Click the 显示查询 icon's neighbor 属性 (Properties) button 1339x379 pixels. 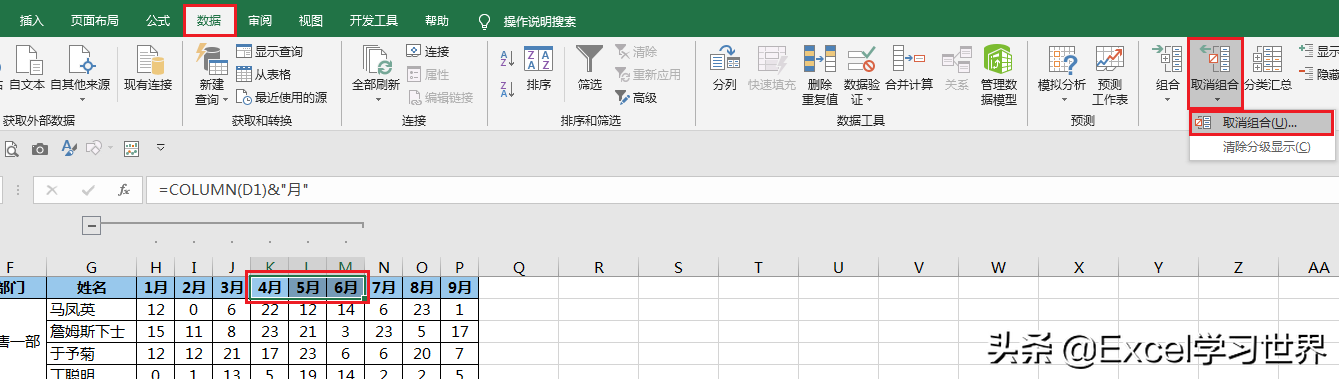coord(428,74)
